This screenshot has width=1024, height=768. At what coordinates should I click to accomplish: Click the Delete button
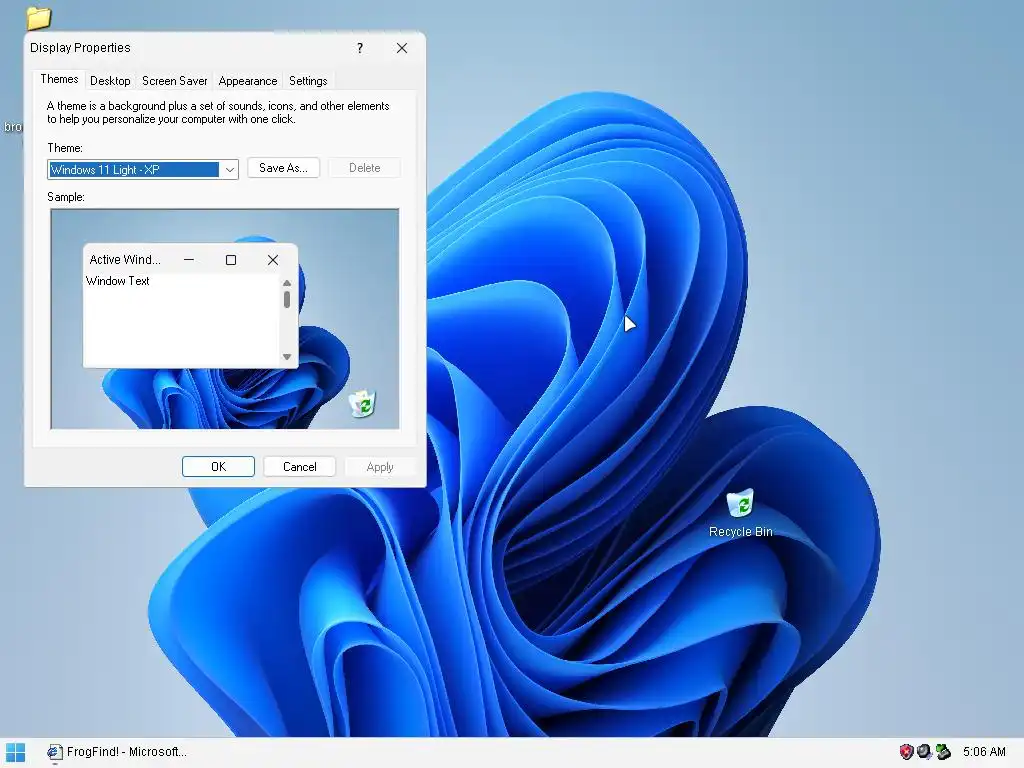coord(364,168)
